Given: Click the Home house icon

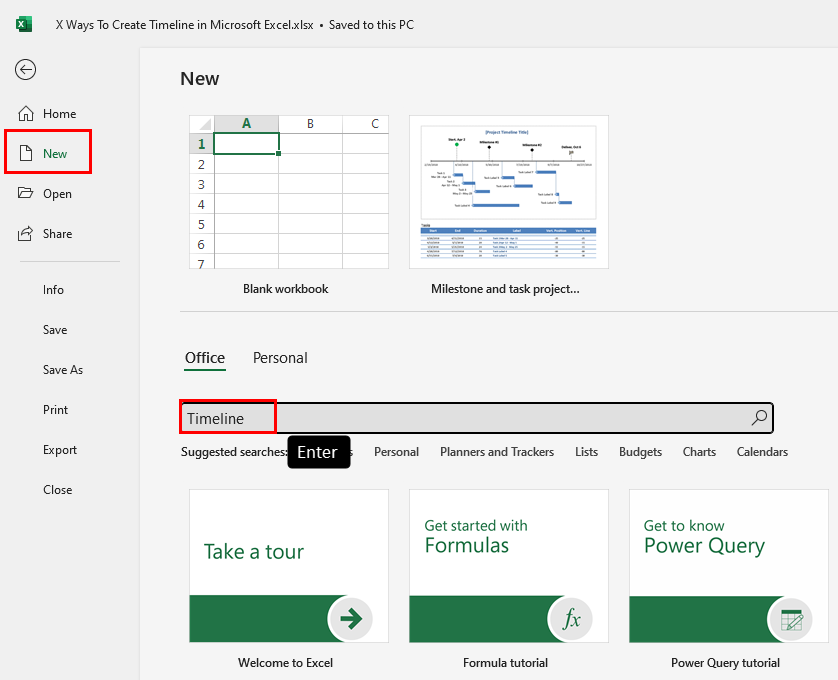Looking at the screenshot, I should click(x=26, y=113).
